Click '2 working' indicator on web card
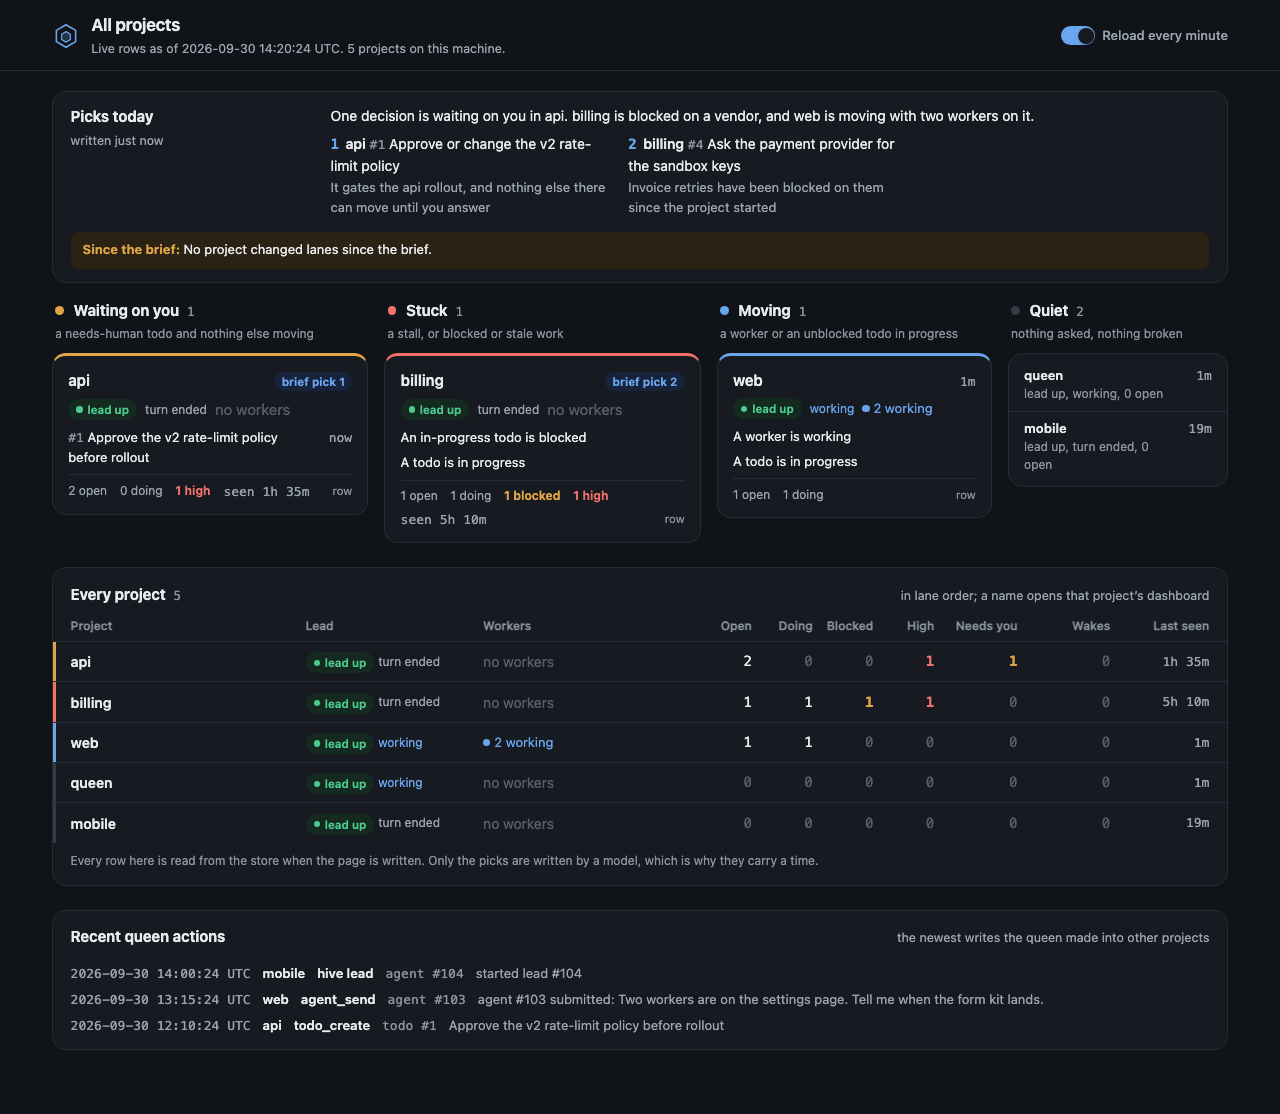The width and height of the screenshot is (1280, 1114). 897,409
